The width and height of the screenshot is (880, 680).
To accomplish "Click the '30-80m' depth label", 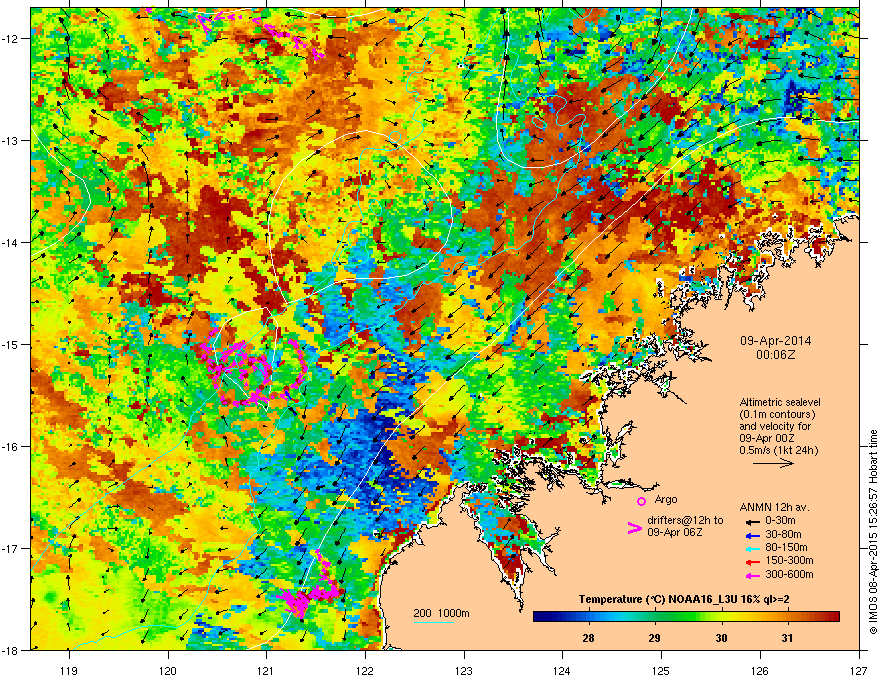I will 783,534.
